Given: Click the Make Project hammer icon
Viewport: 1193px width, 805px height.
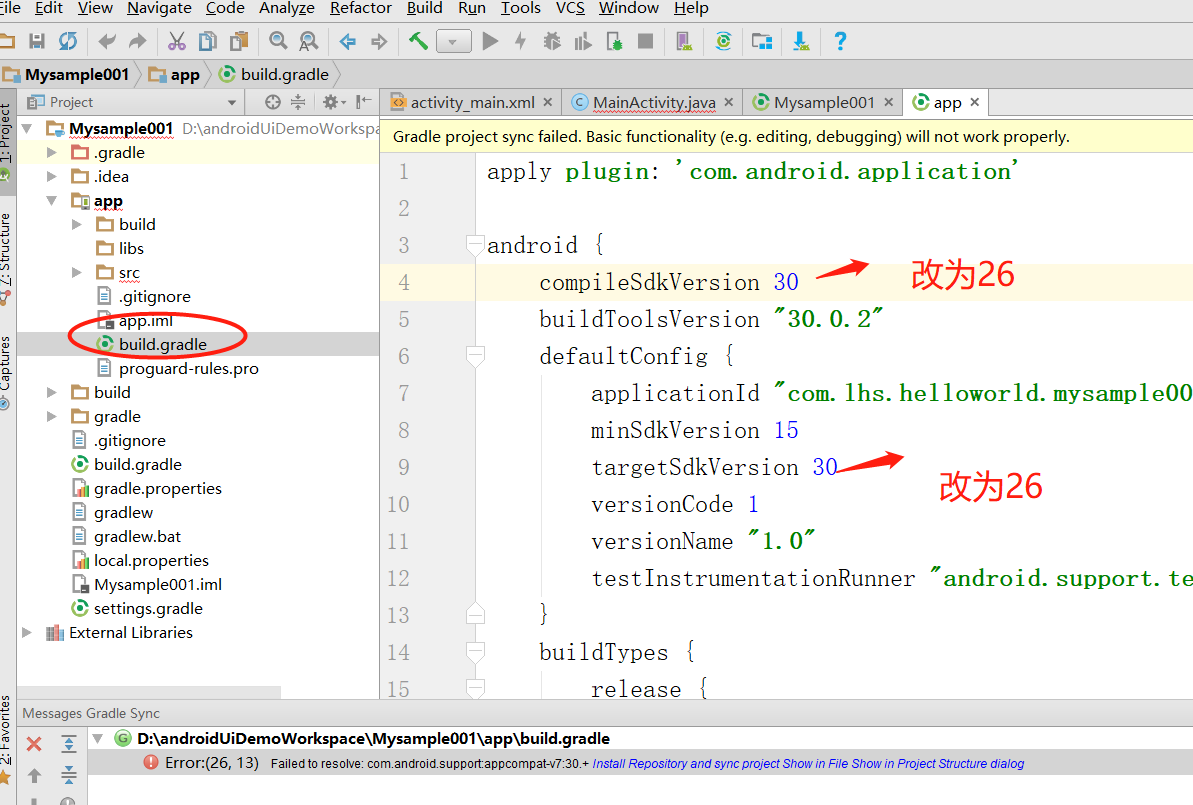Looking at the screenshot, I should (x=418, y=41).
